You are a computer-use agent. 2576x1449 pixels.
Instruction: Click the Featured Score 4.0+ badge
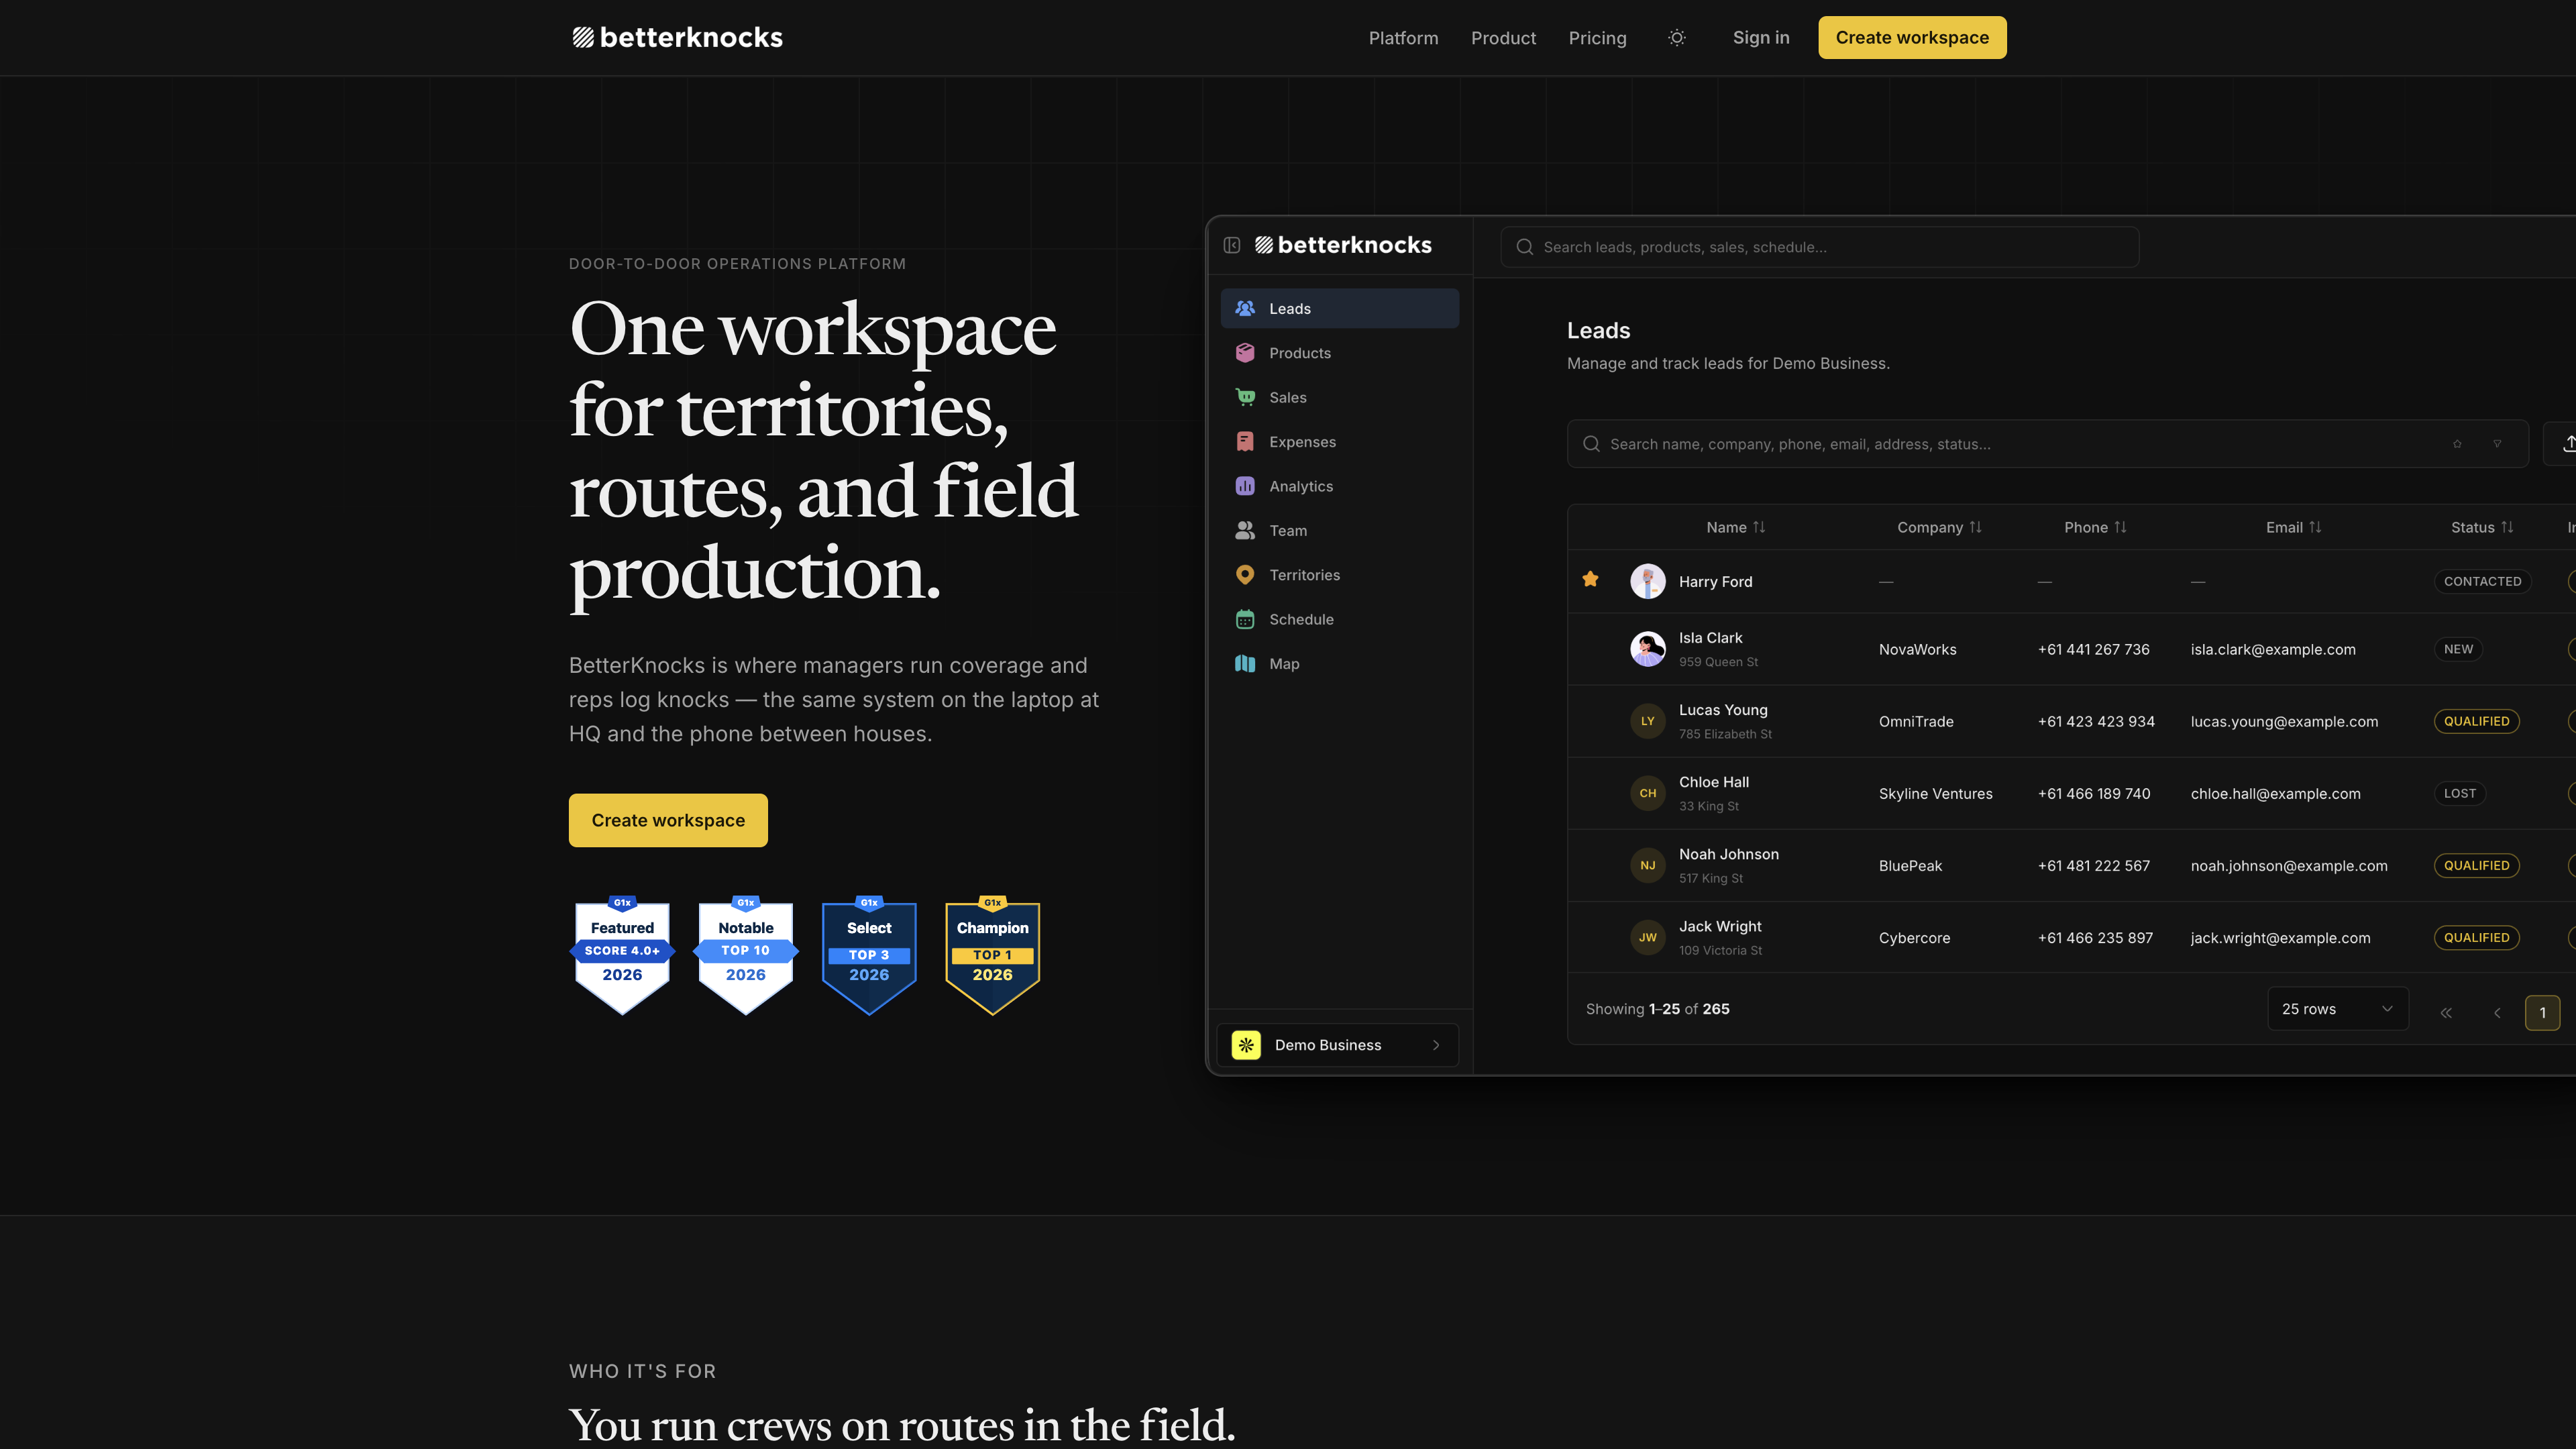tap(622, 955)
